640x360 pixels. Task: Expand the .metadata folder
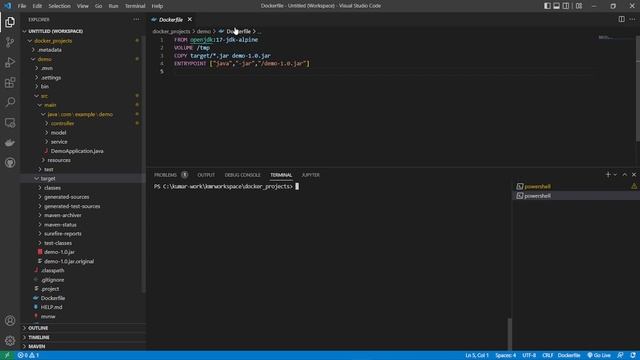83,50
